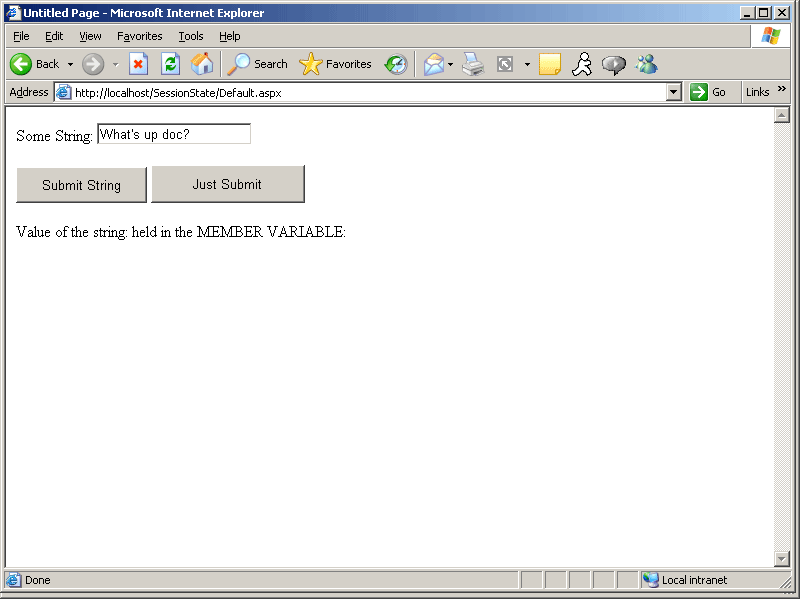The image size is (800, 599).
Task: Stop page loading with red X icon
Action: 138,64
